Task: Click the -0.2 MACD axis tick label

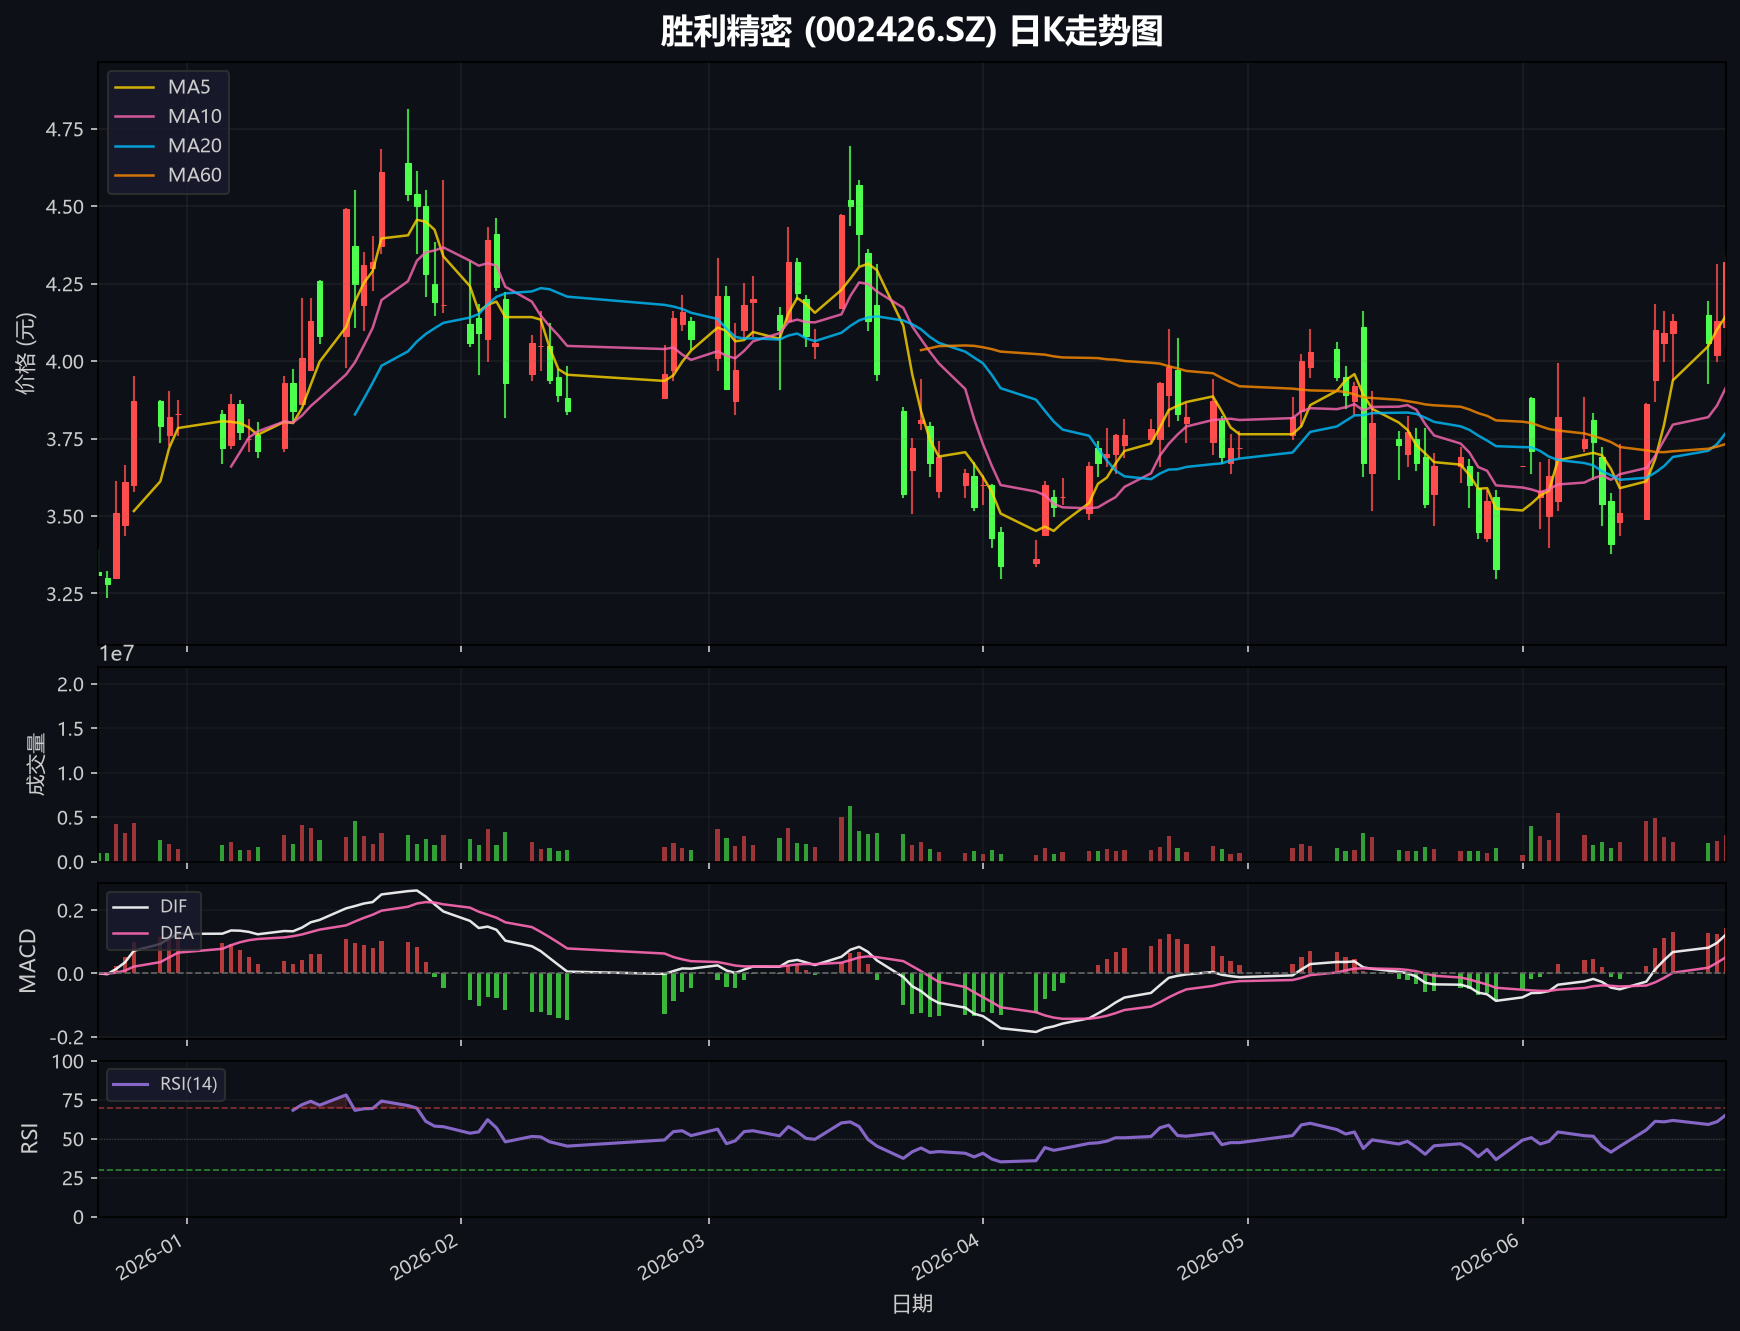Action: [67, 1038]
